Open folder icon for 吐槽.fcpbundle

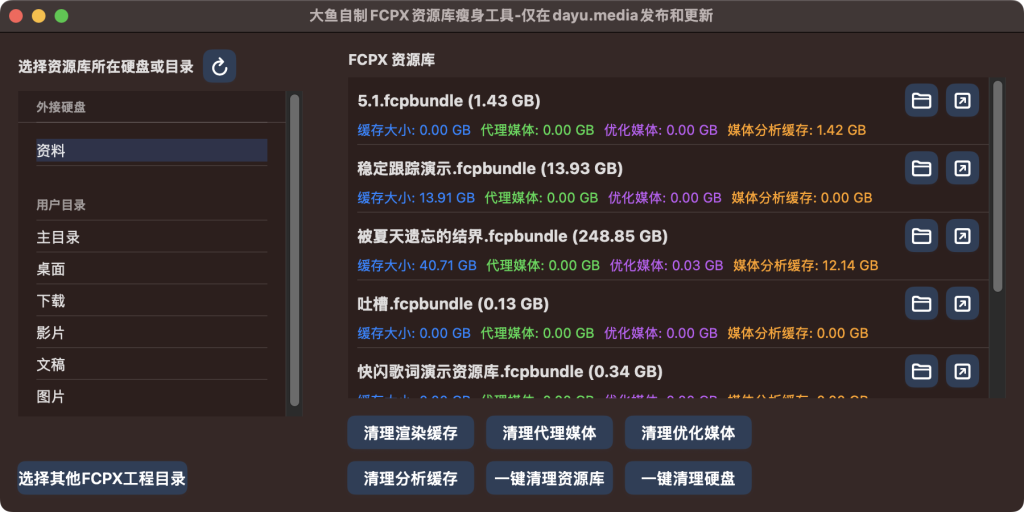pyautogui.click(x=921, y=303)
